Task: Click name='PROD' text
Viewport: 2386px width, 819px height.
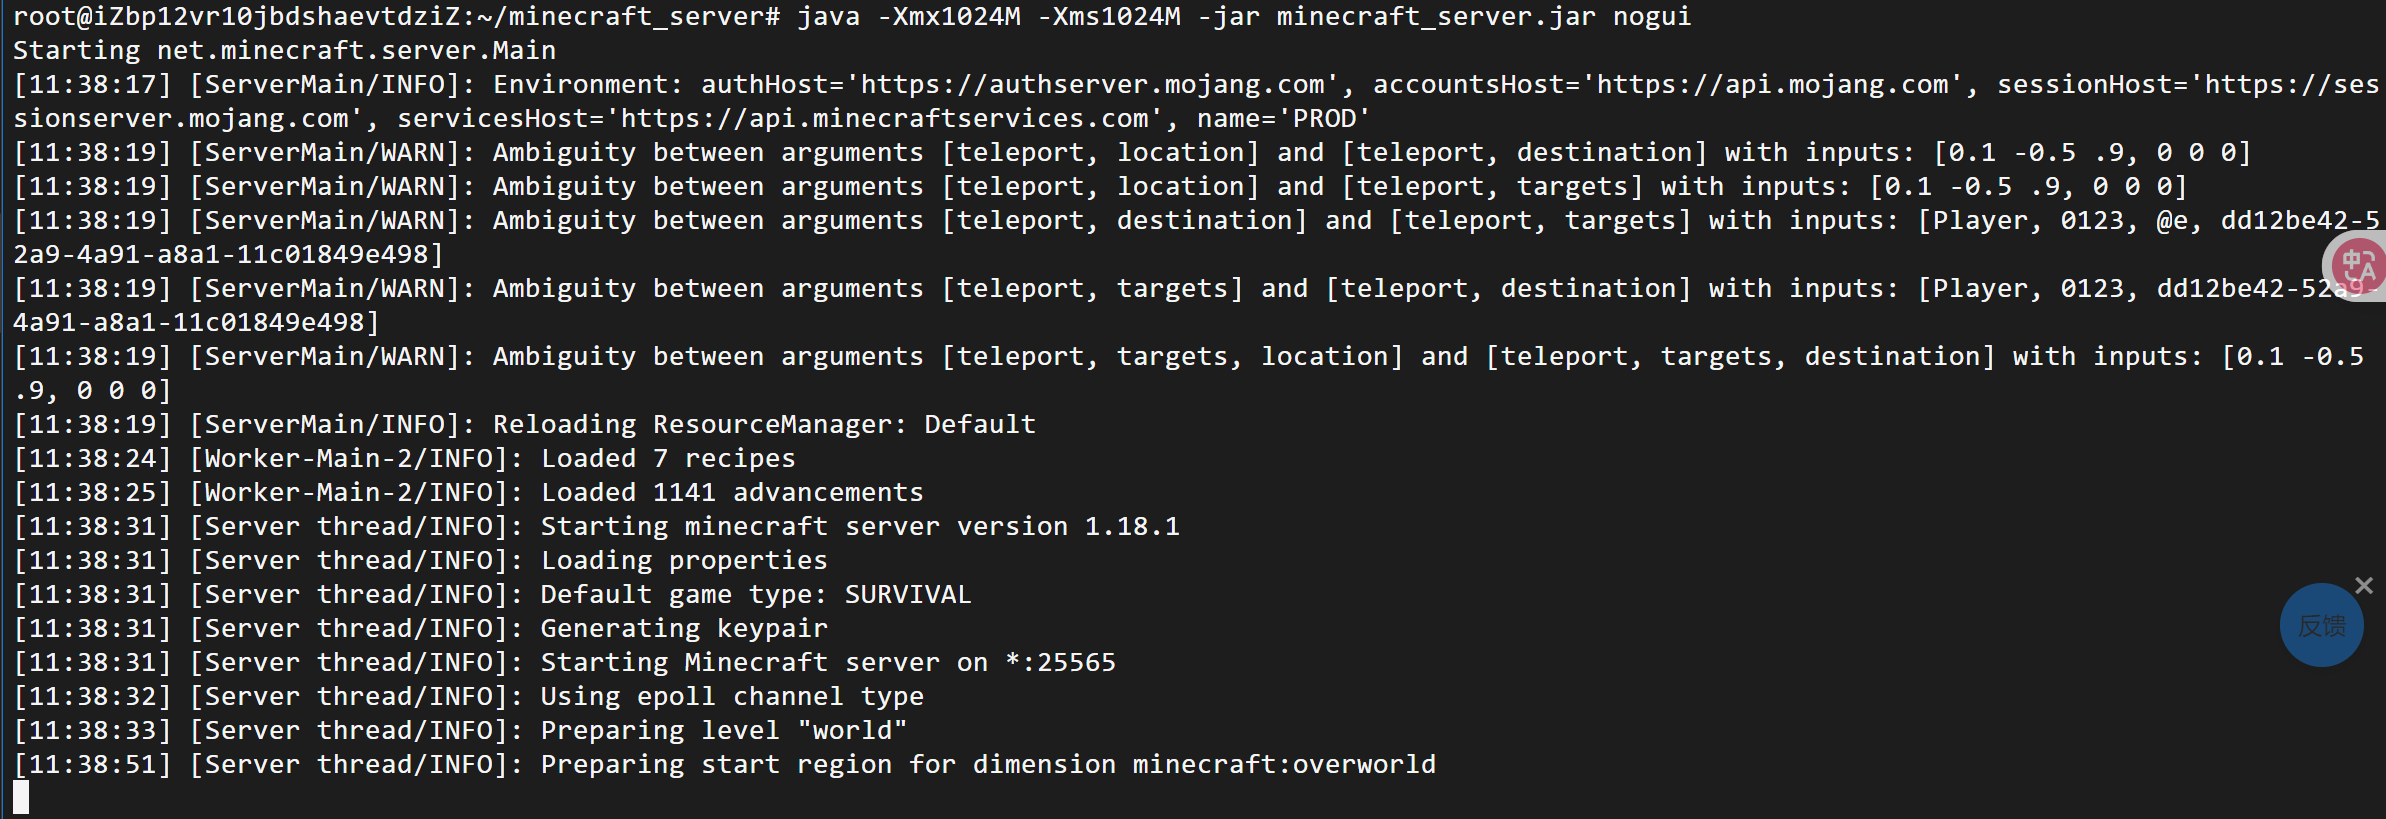Action: (1284, 119)
